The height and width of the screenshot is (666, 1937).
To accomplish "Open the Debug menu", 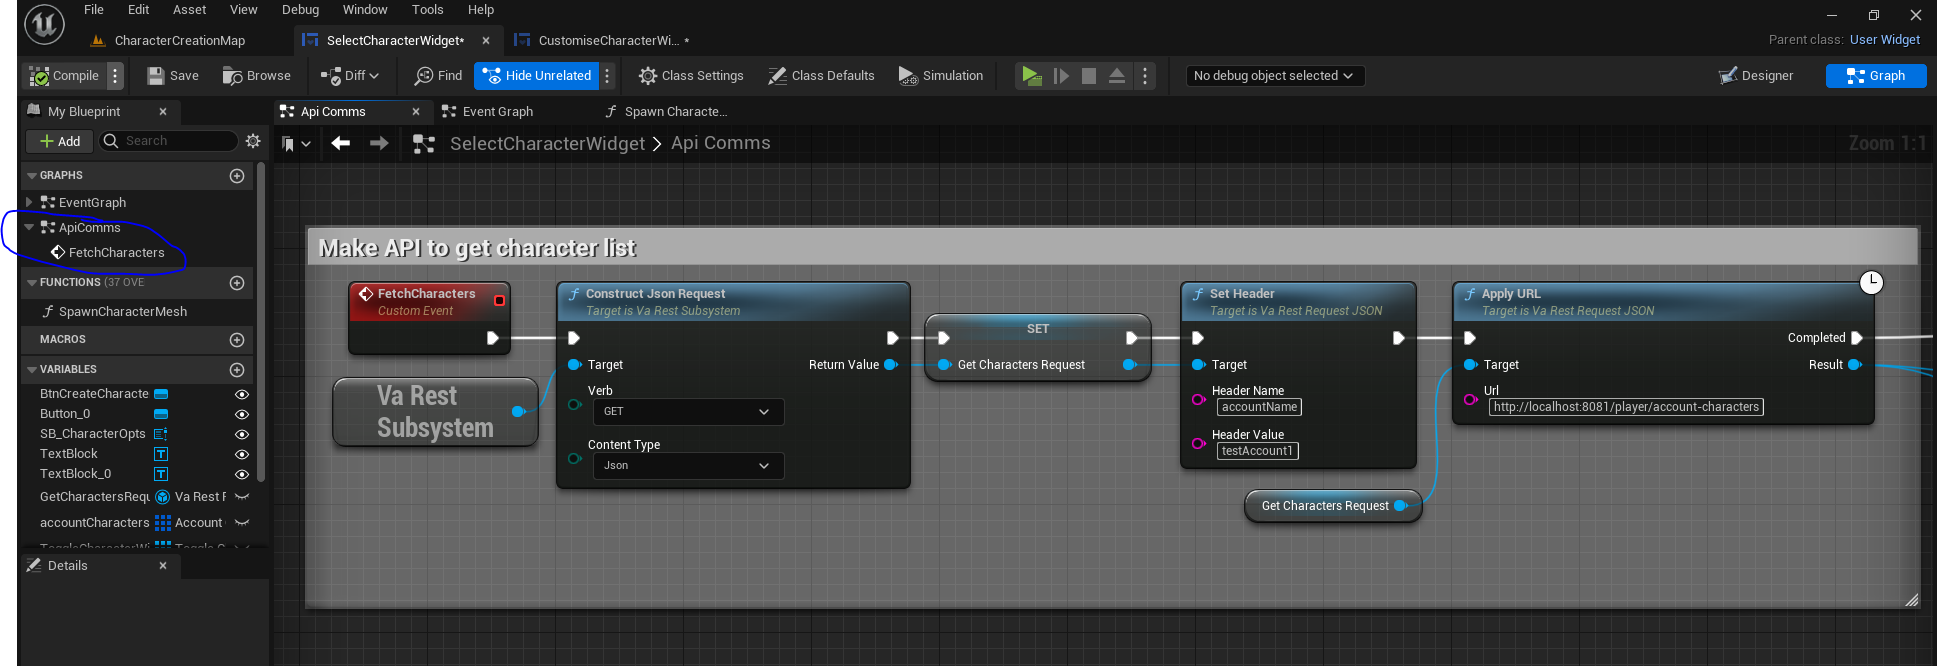I will click(x=300, y=10).
